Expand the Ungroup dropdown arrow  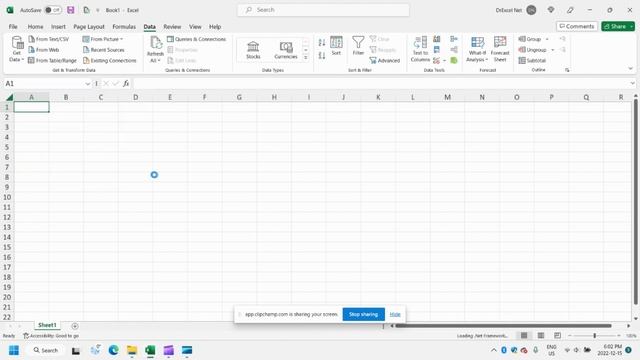[x=552, y=50]
